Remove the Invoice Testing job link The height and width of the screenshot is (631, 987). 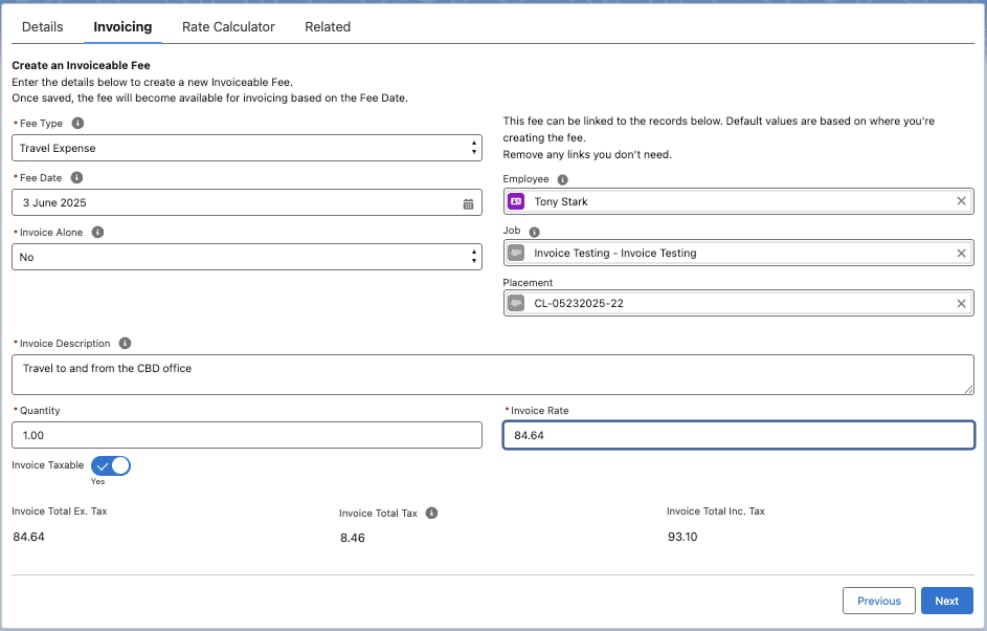pos(961,253)
